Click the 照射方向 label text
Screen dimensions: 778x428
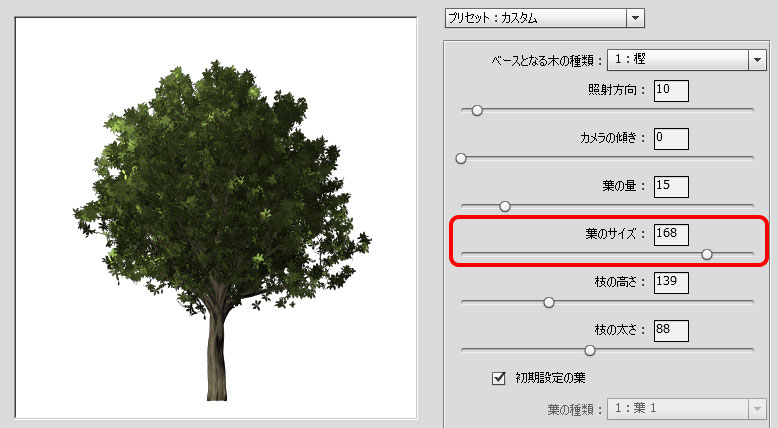click(618, 90)
